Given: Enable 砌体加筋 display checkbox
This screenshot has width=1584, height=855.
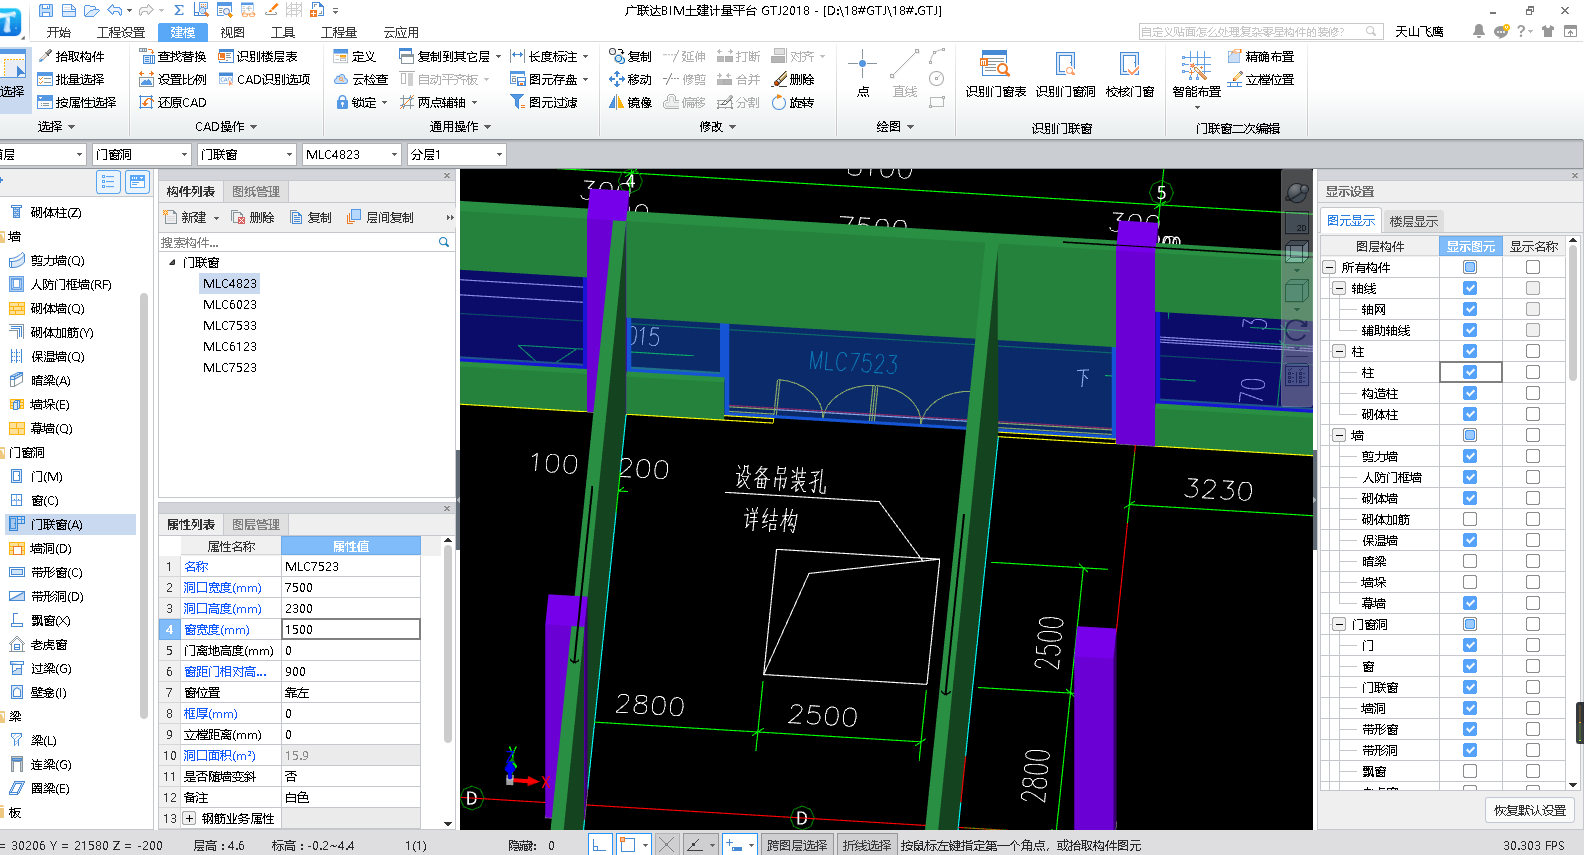Looking at the screenshot, I should pyautogui.click(x=1470, y=519).
